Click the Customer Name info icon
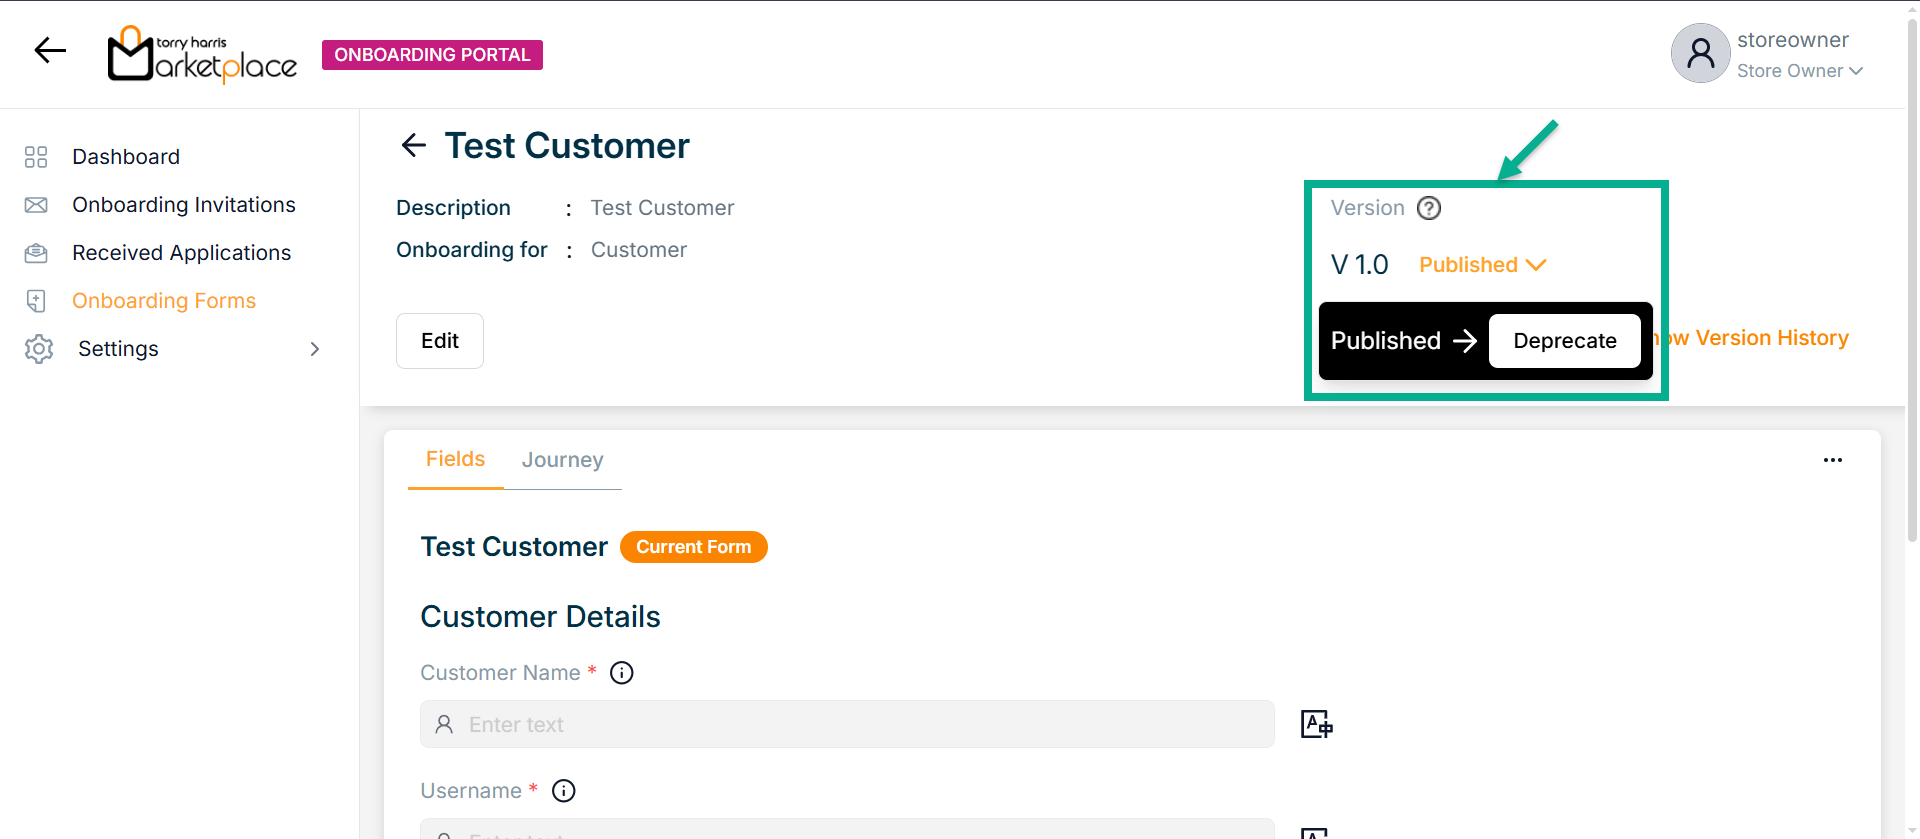Screen dimensions: 1920x839 (x=622, y=673)
